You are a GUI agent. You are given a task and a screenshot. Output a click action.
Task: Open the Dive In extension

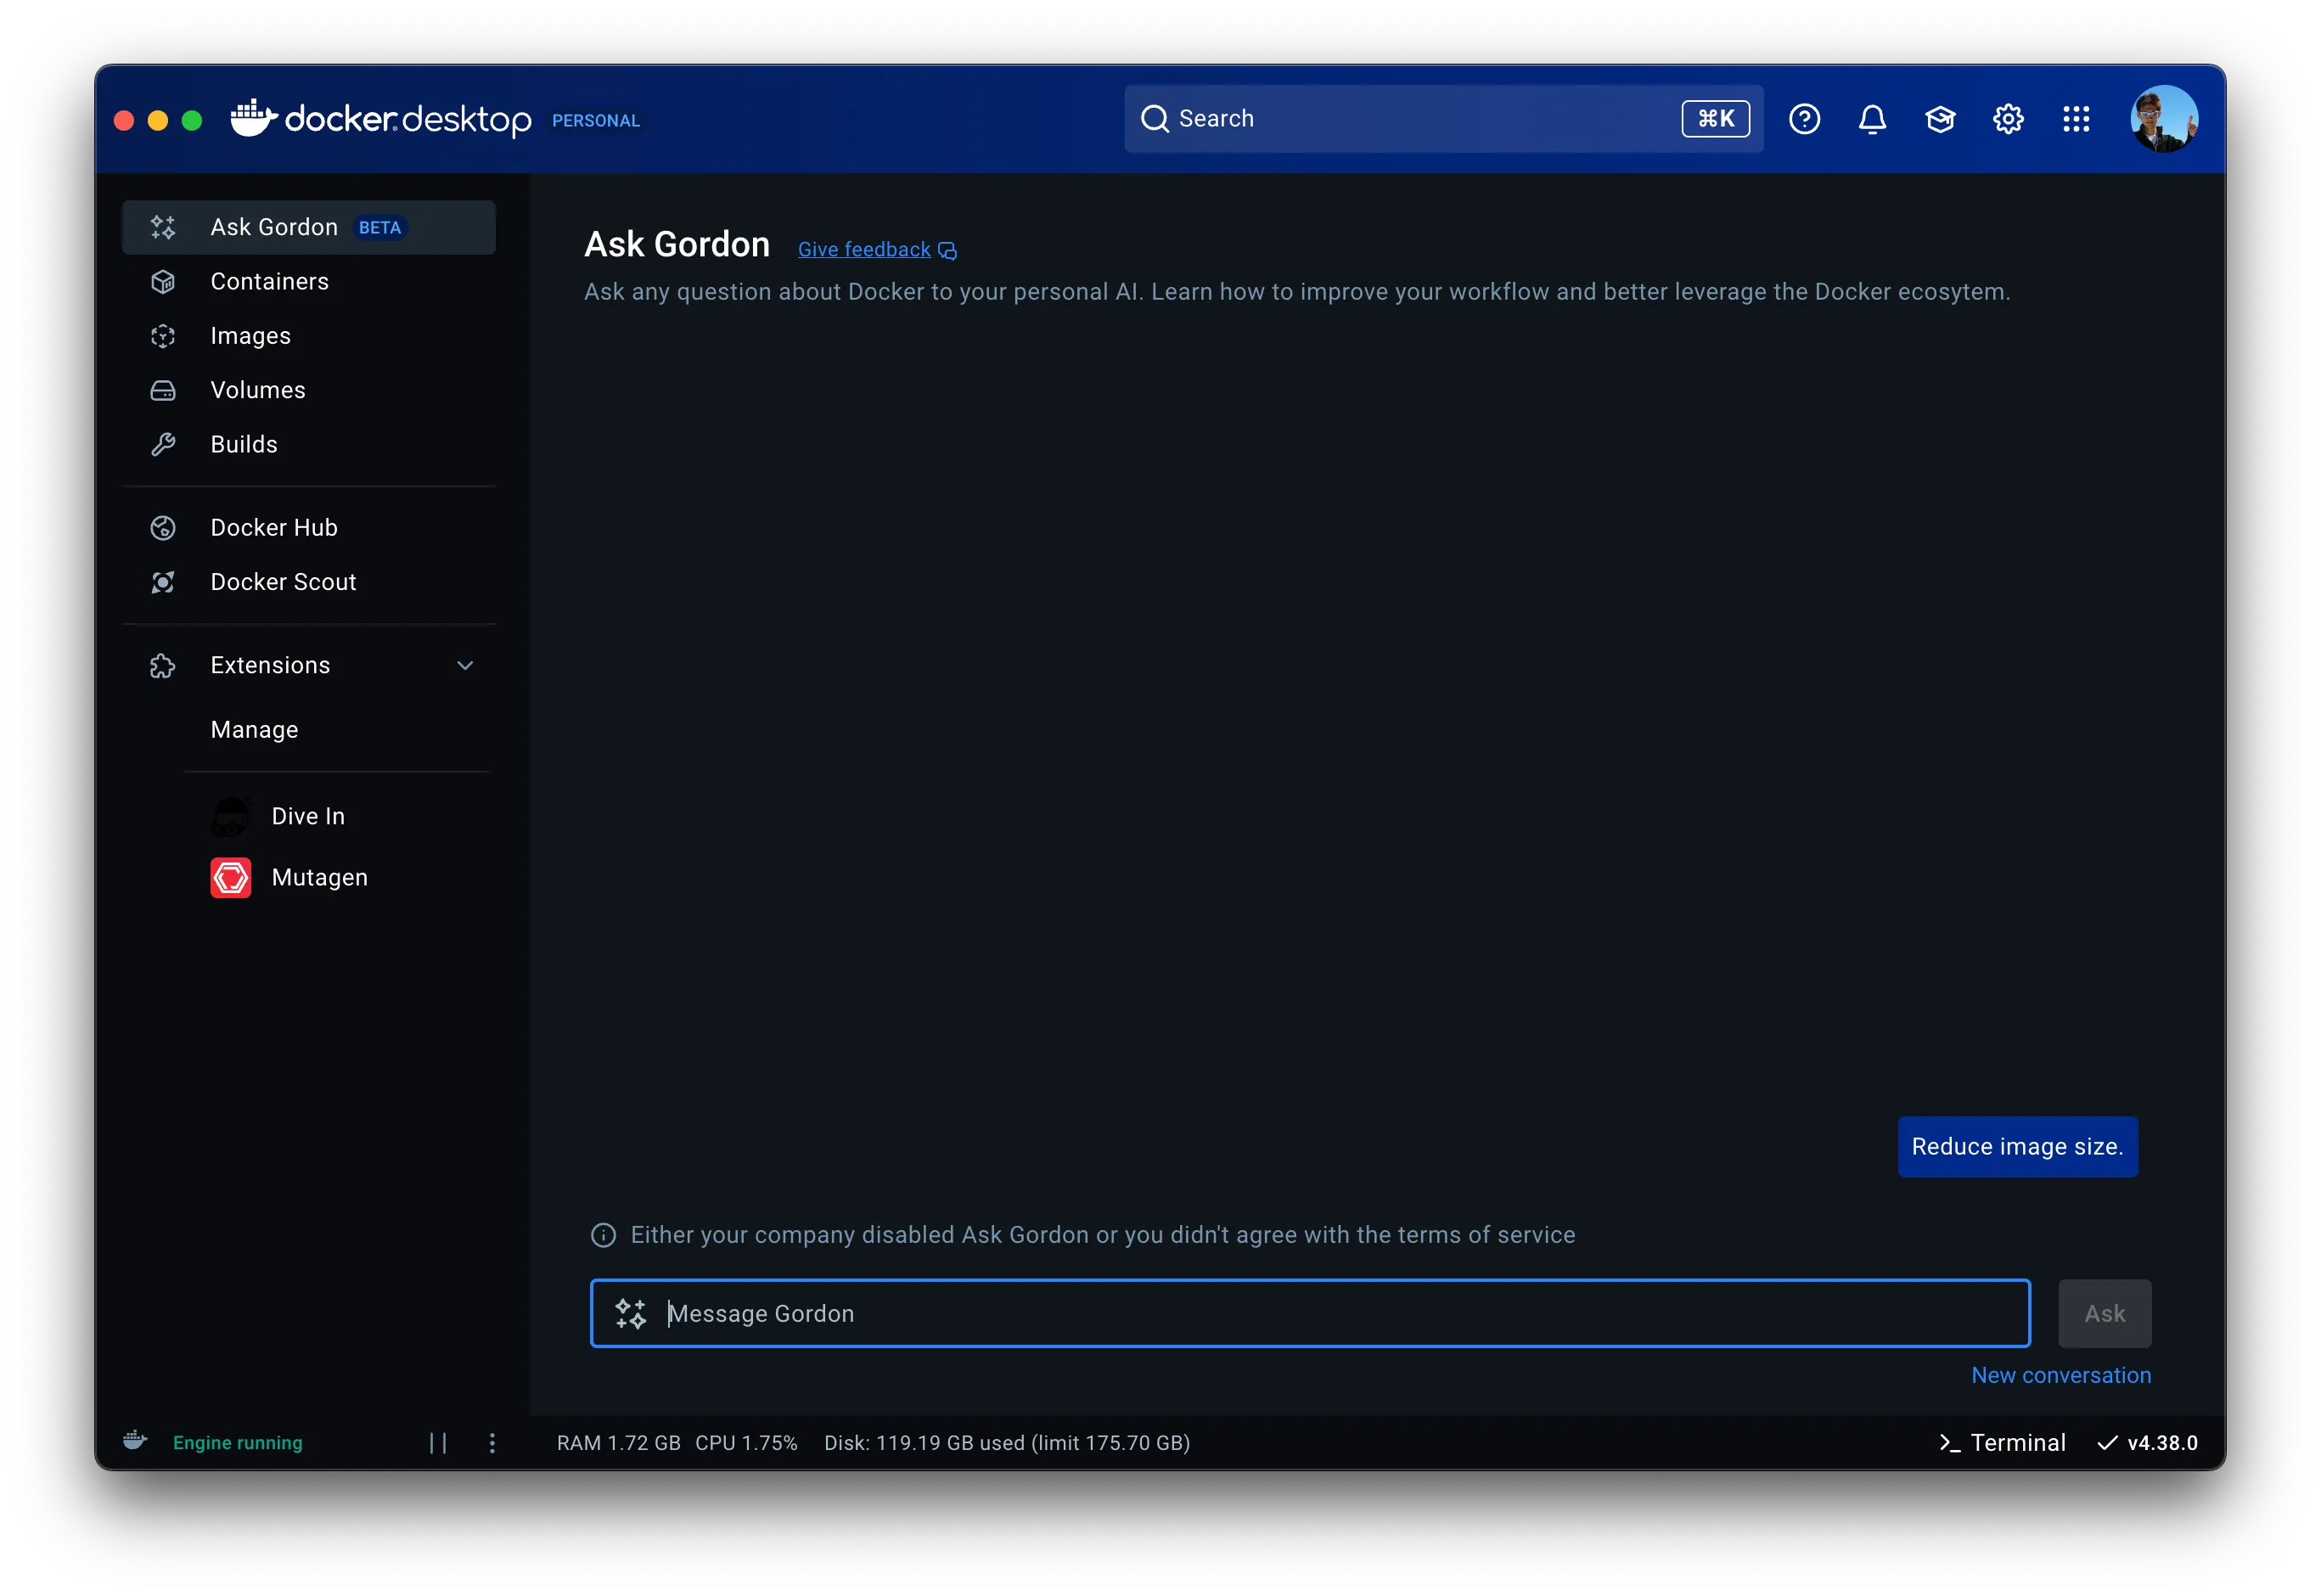[307, 816]
